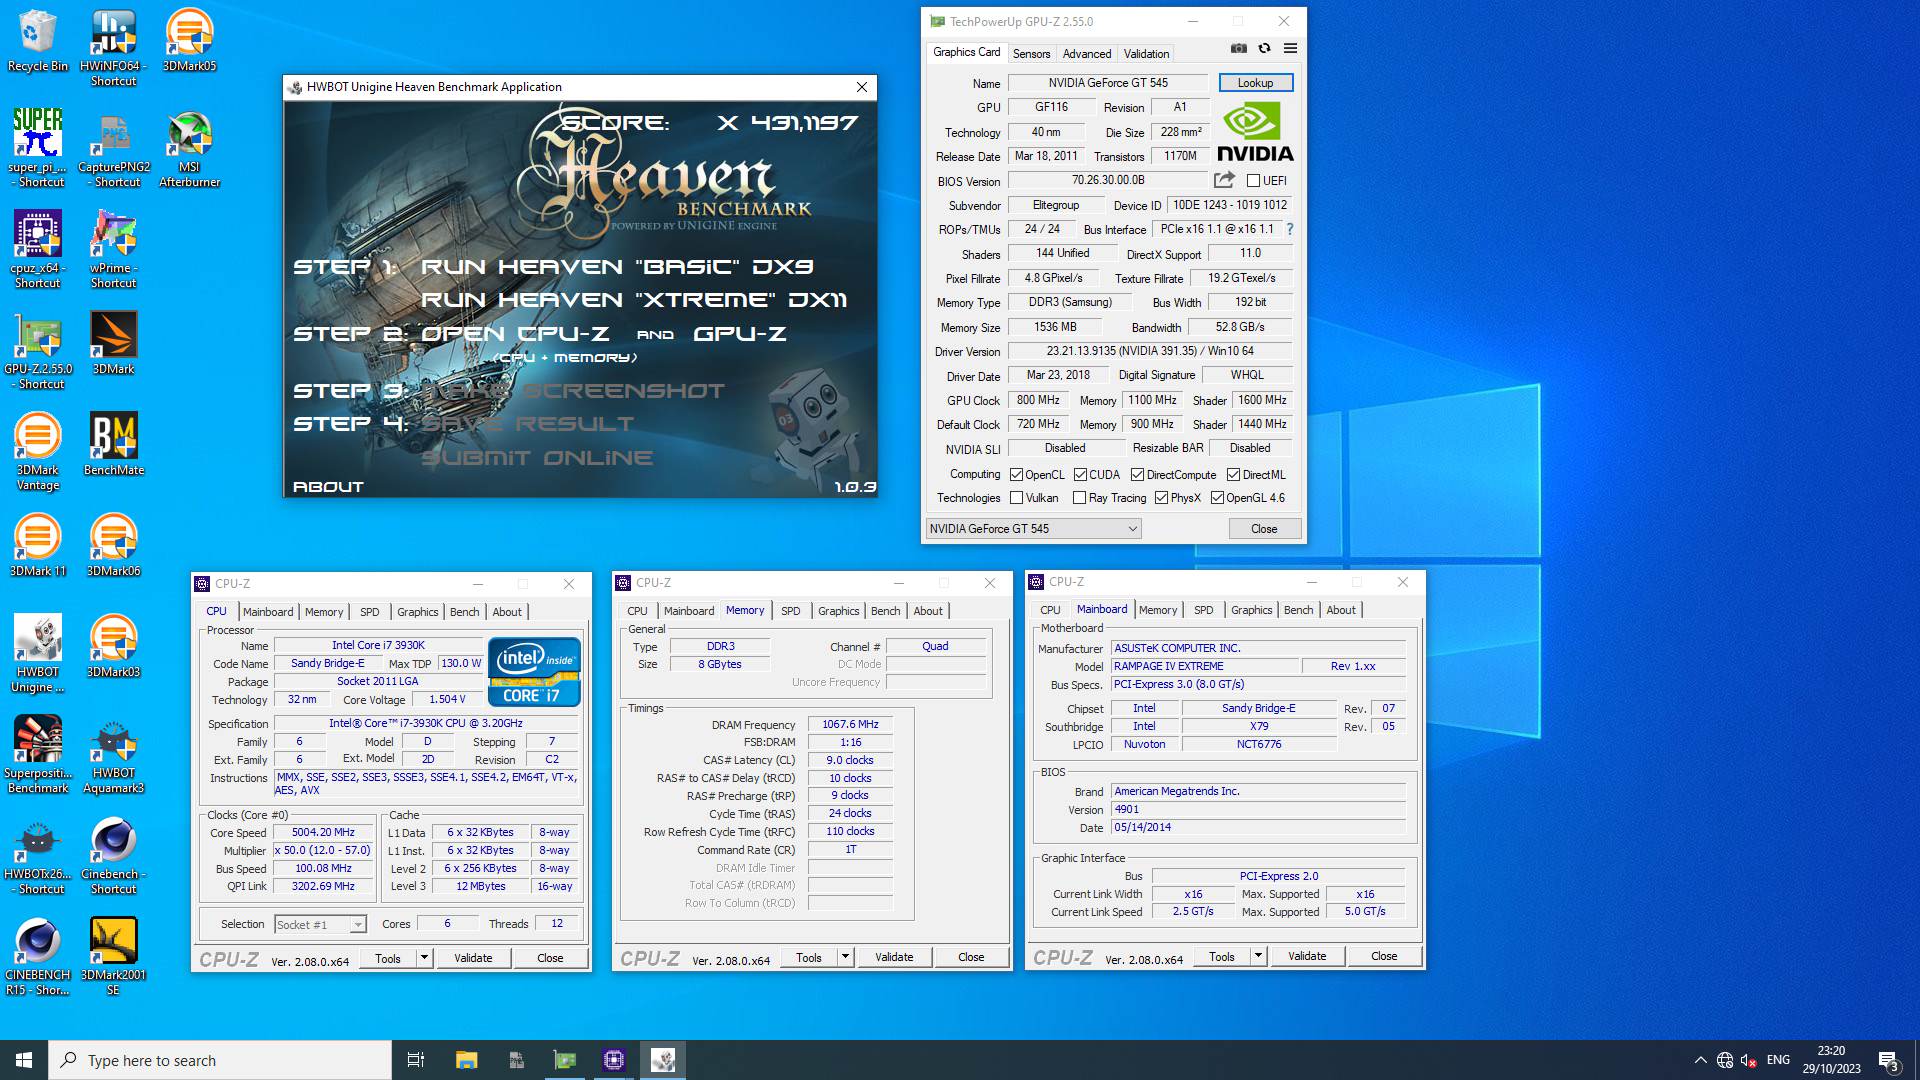
Task: Toggle Ray Tracing checkbox
Action: (x=1079, y=498)
